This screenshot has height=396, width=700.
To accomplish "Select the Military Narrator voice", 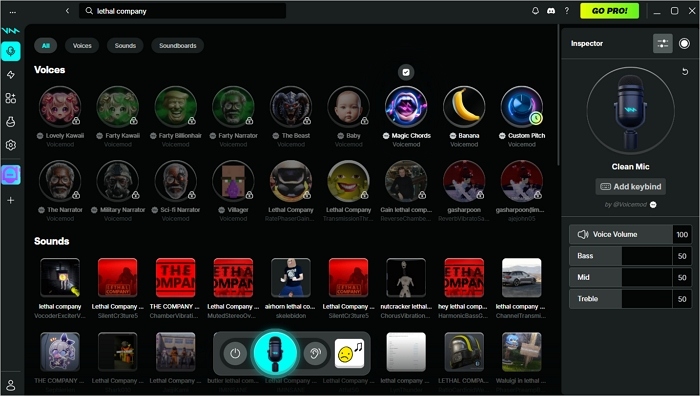I will [118, 181].
